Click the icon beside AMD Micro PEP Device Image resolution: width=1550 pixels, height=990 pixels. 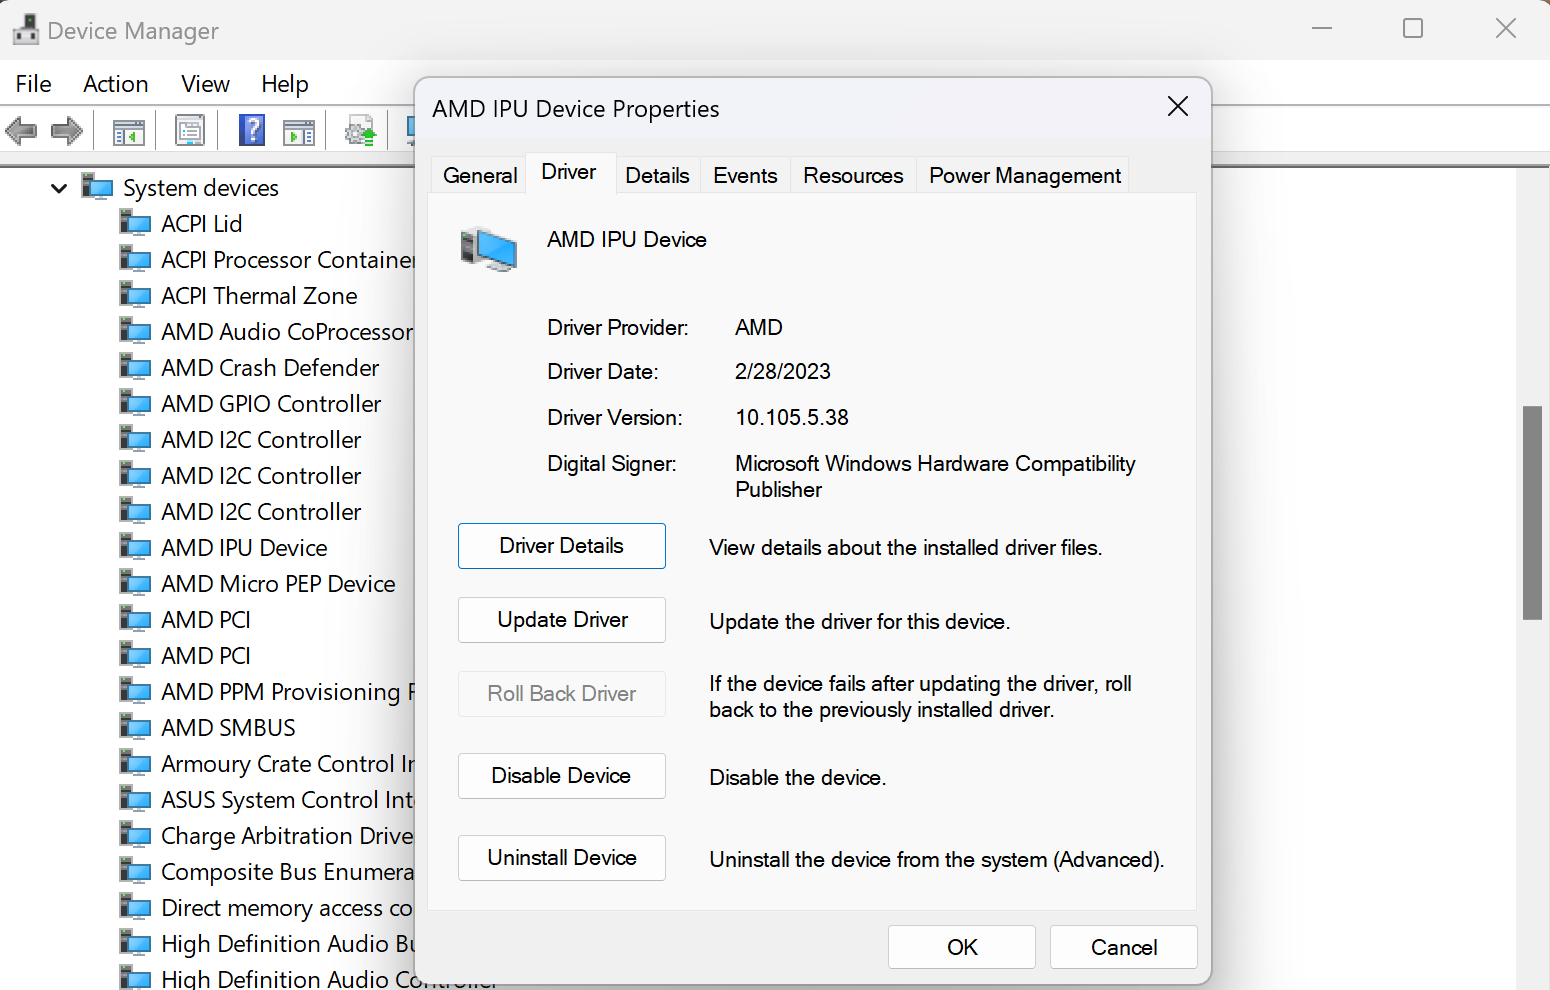135,581
